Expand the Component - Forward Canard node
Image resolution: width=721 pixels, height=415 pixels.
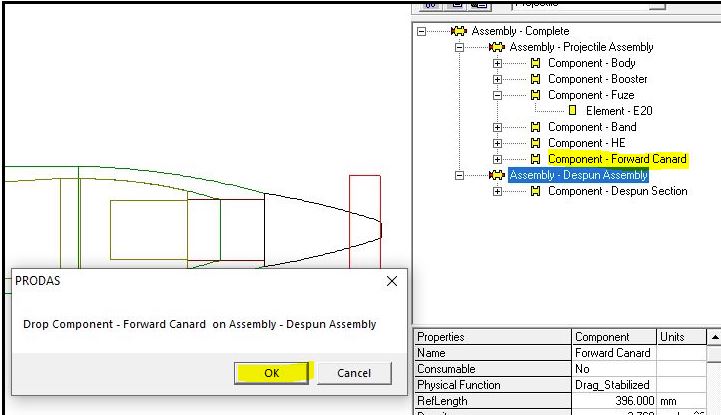[498, 159]
